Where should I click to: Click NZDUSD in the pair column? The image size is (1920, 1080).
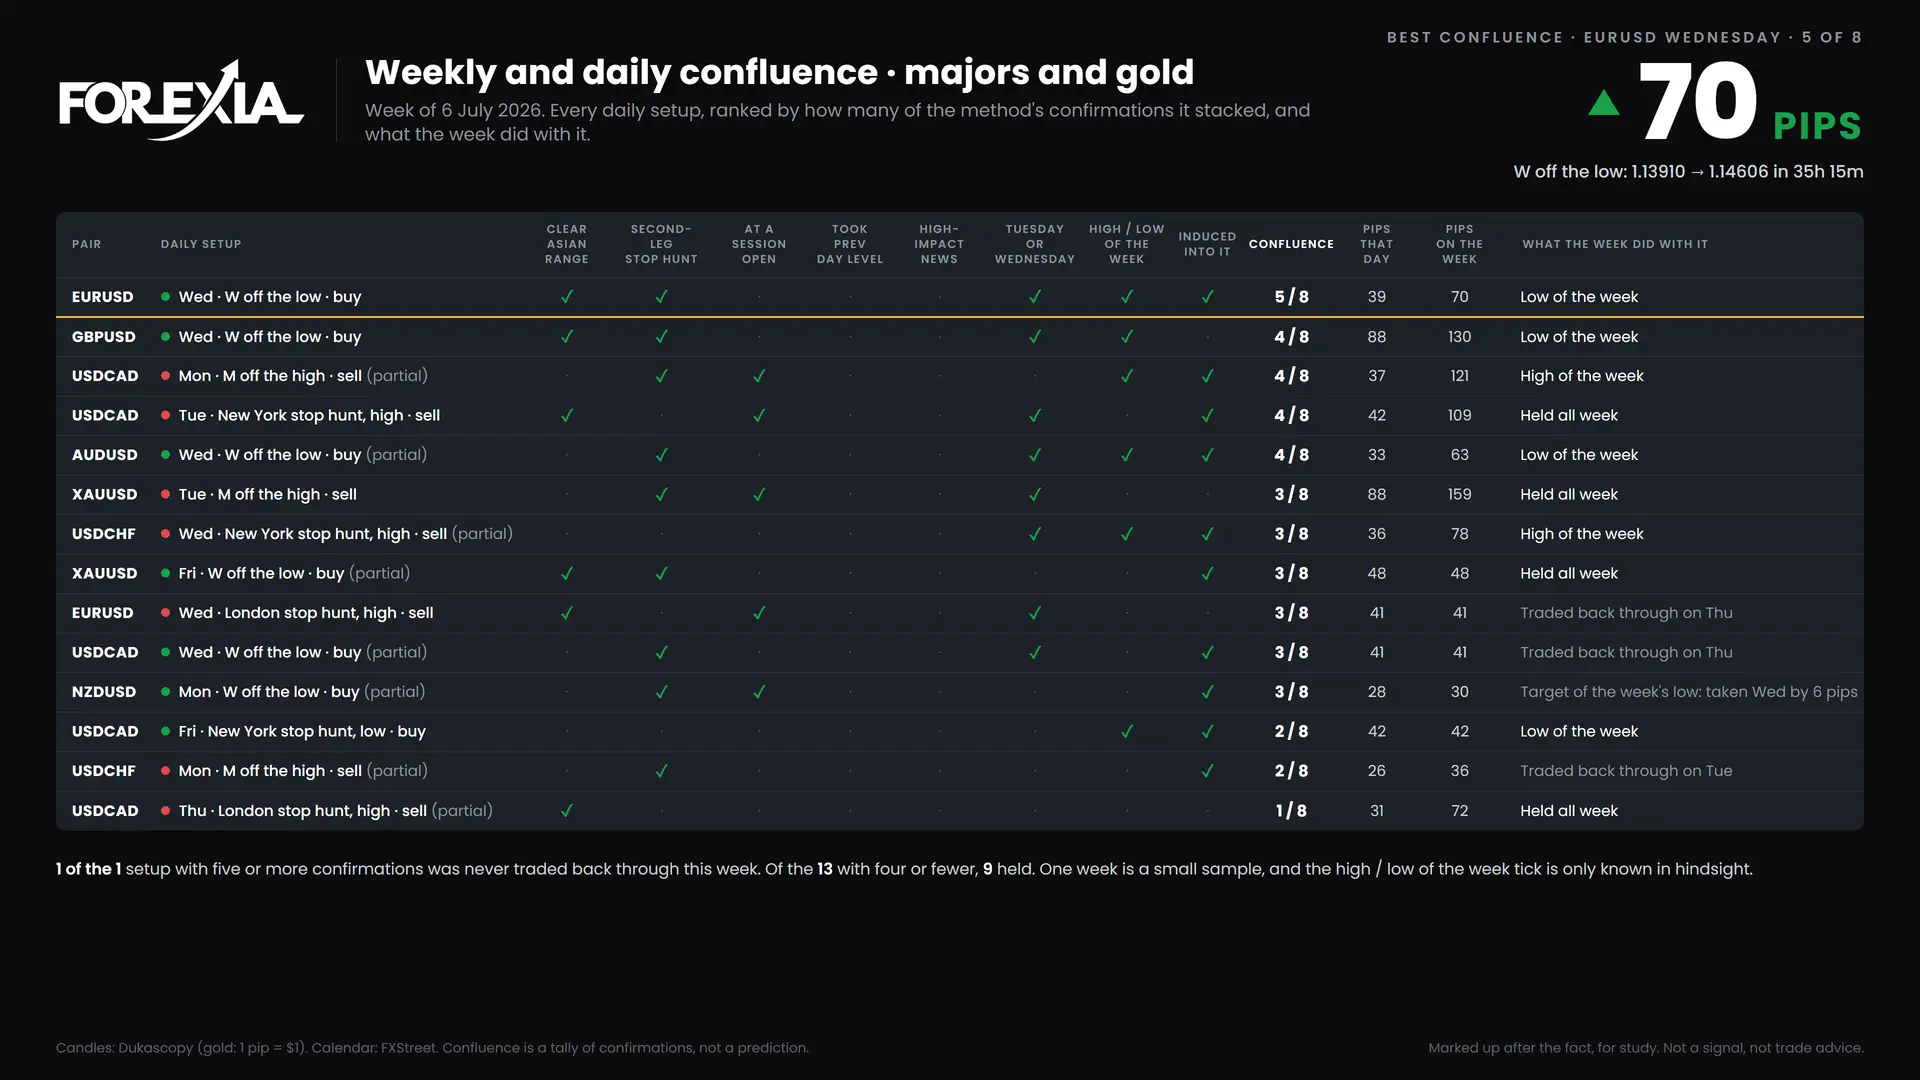click(104, 692)
